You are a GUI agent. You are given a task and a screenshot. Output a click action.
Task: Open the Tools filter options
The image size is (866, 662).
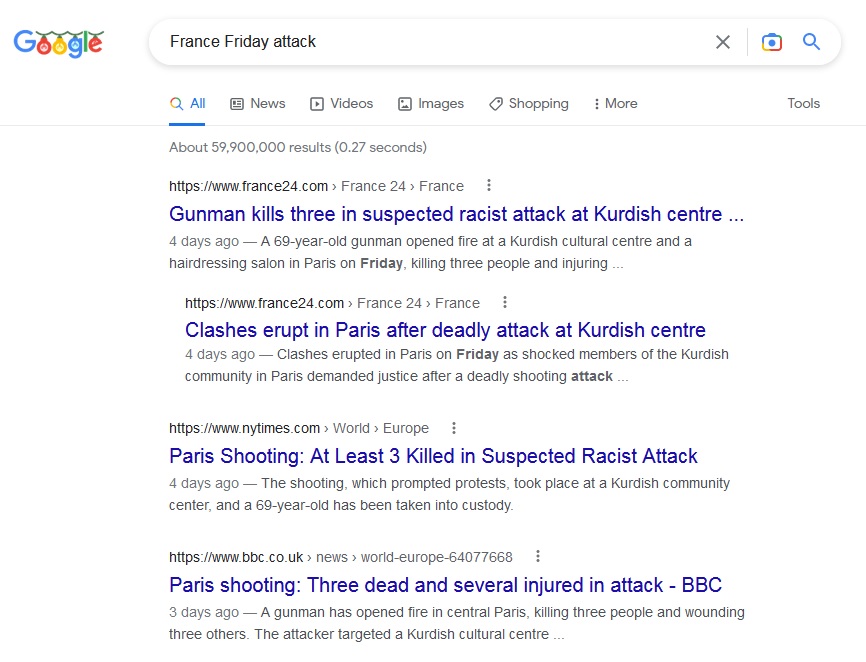pyautogui.click(x=804, y=103)
